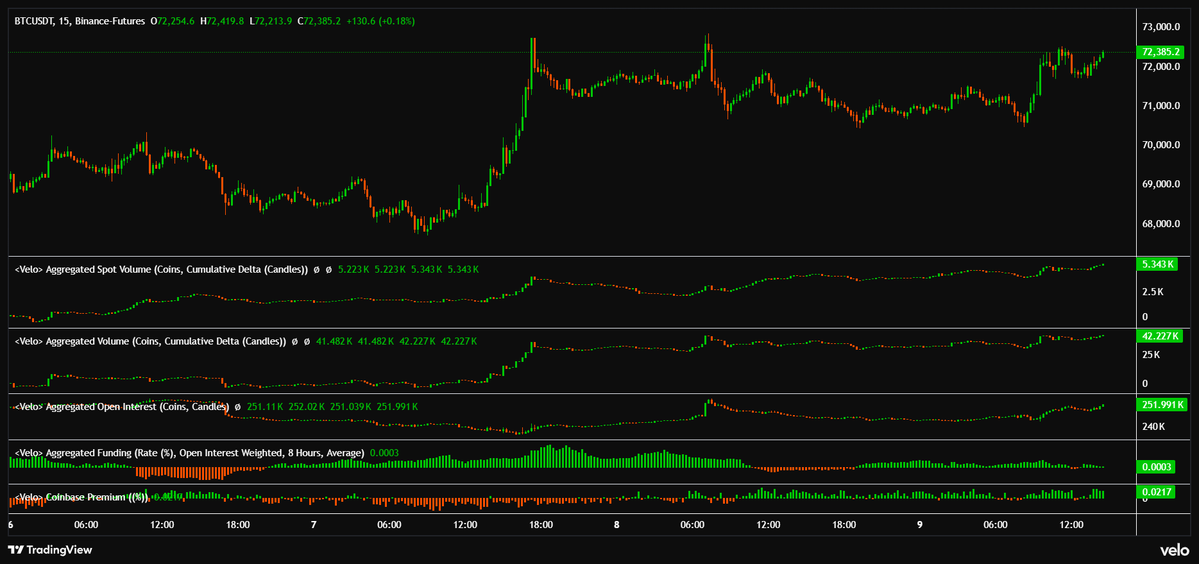Click the 70,000.0 price axis label
This screenshot has height=564, width=1199.
point(1161,145)
